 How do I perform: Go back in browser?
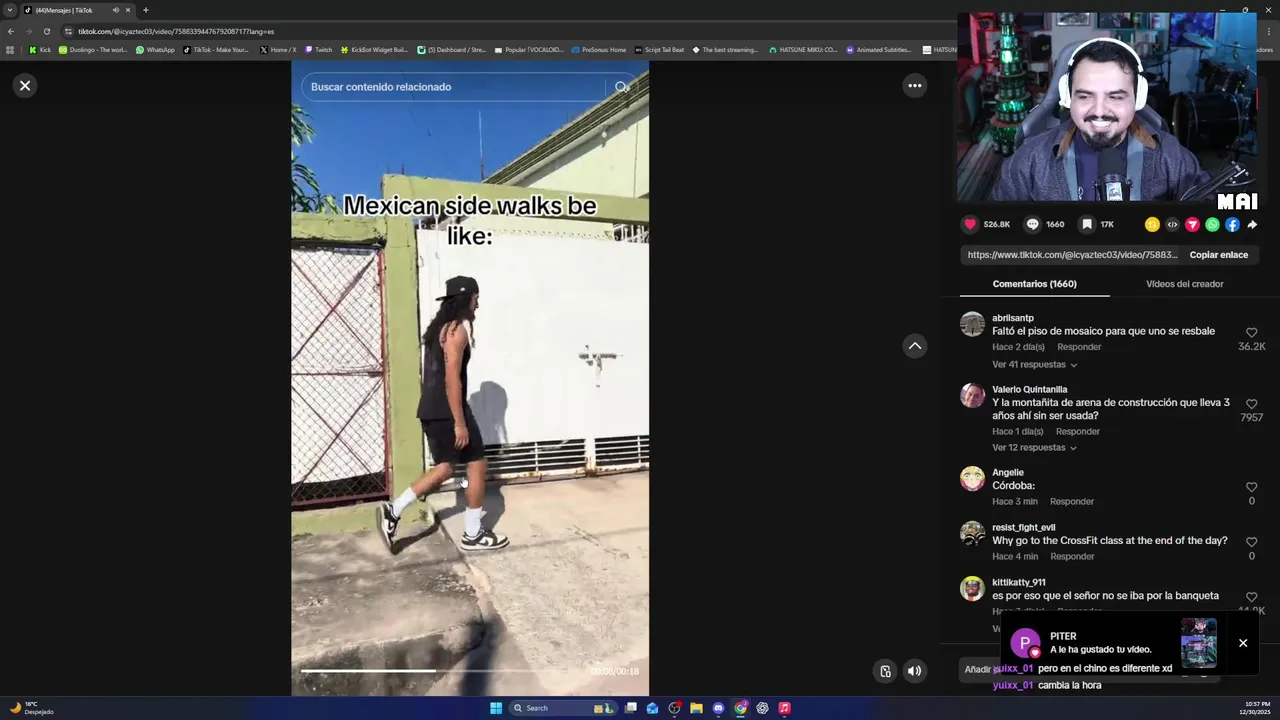click(x=11, y=31)
